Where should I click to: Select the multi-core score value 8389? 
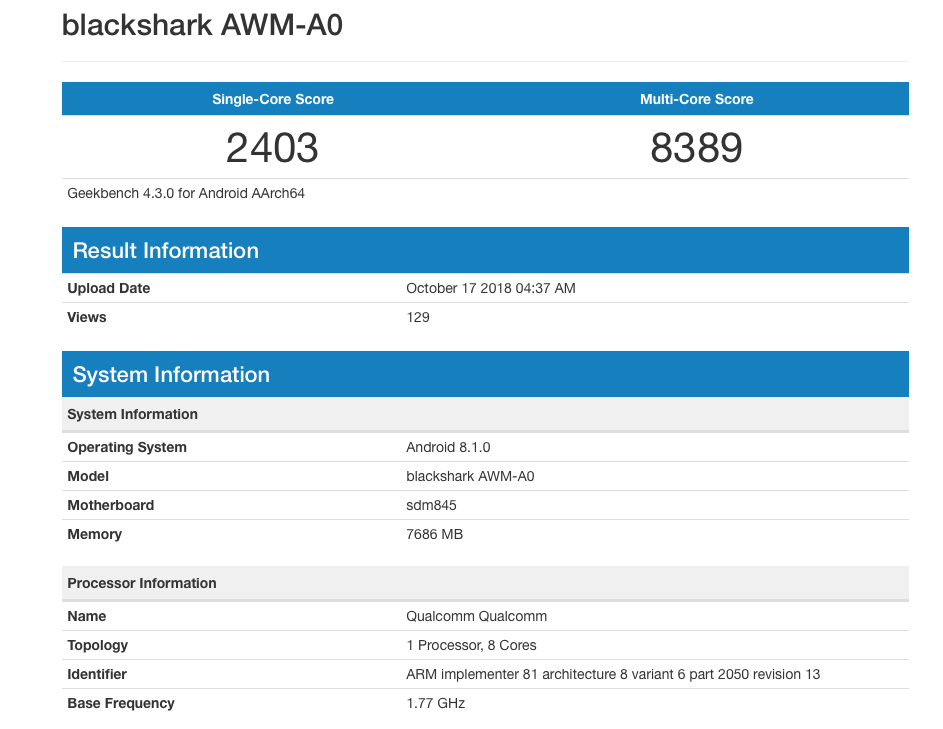click(x=696, y=148)
